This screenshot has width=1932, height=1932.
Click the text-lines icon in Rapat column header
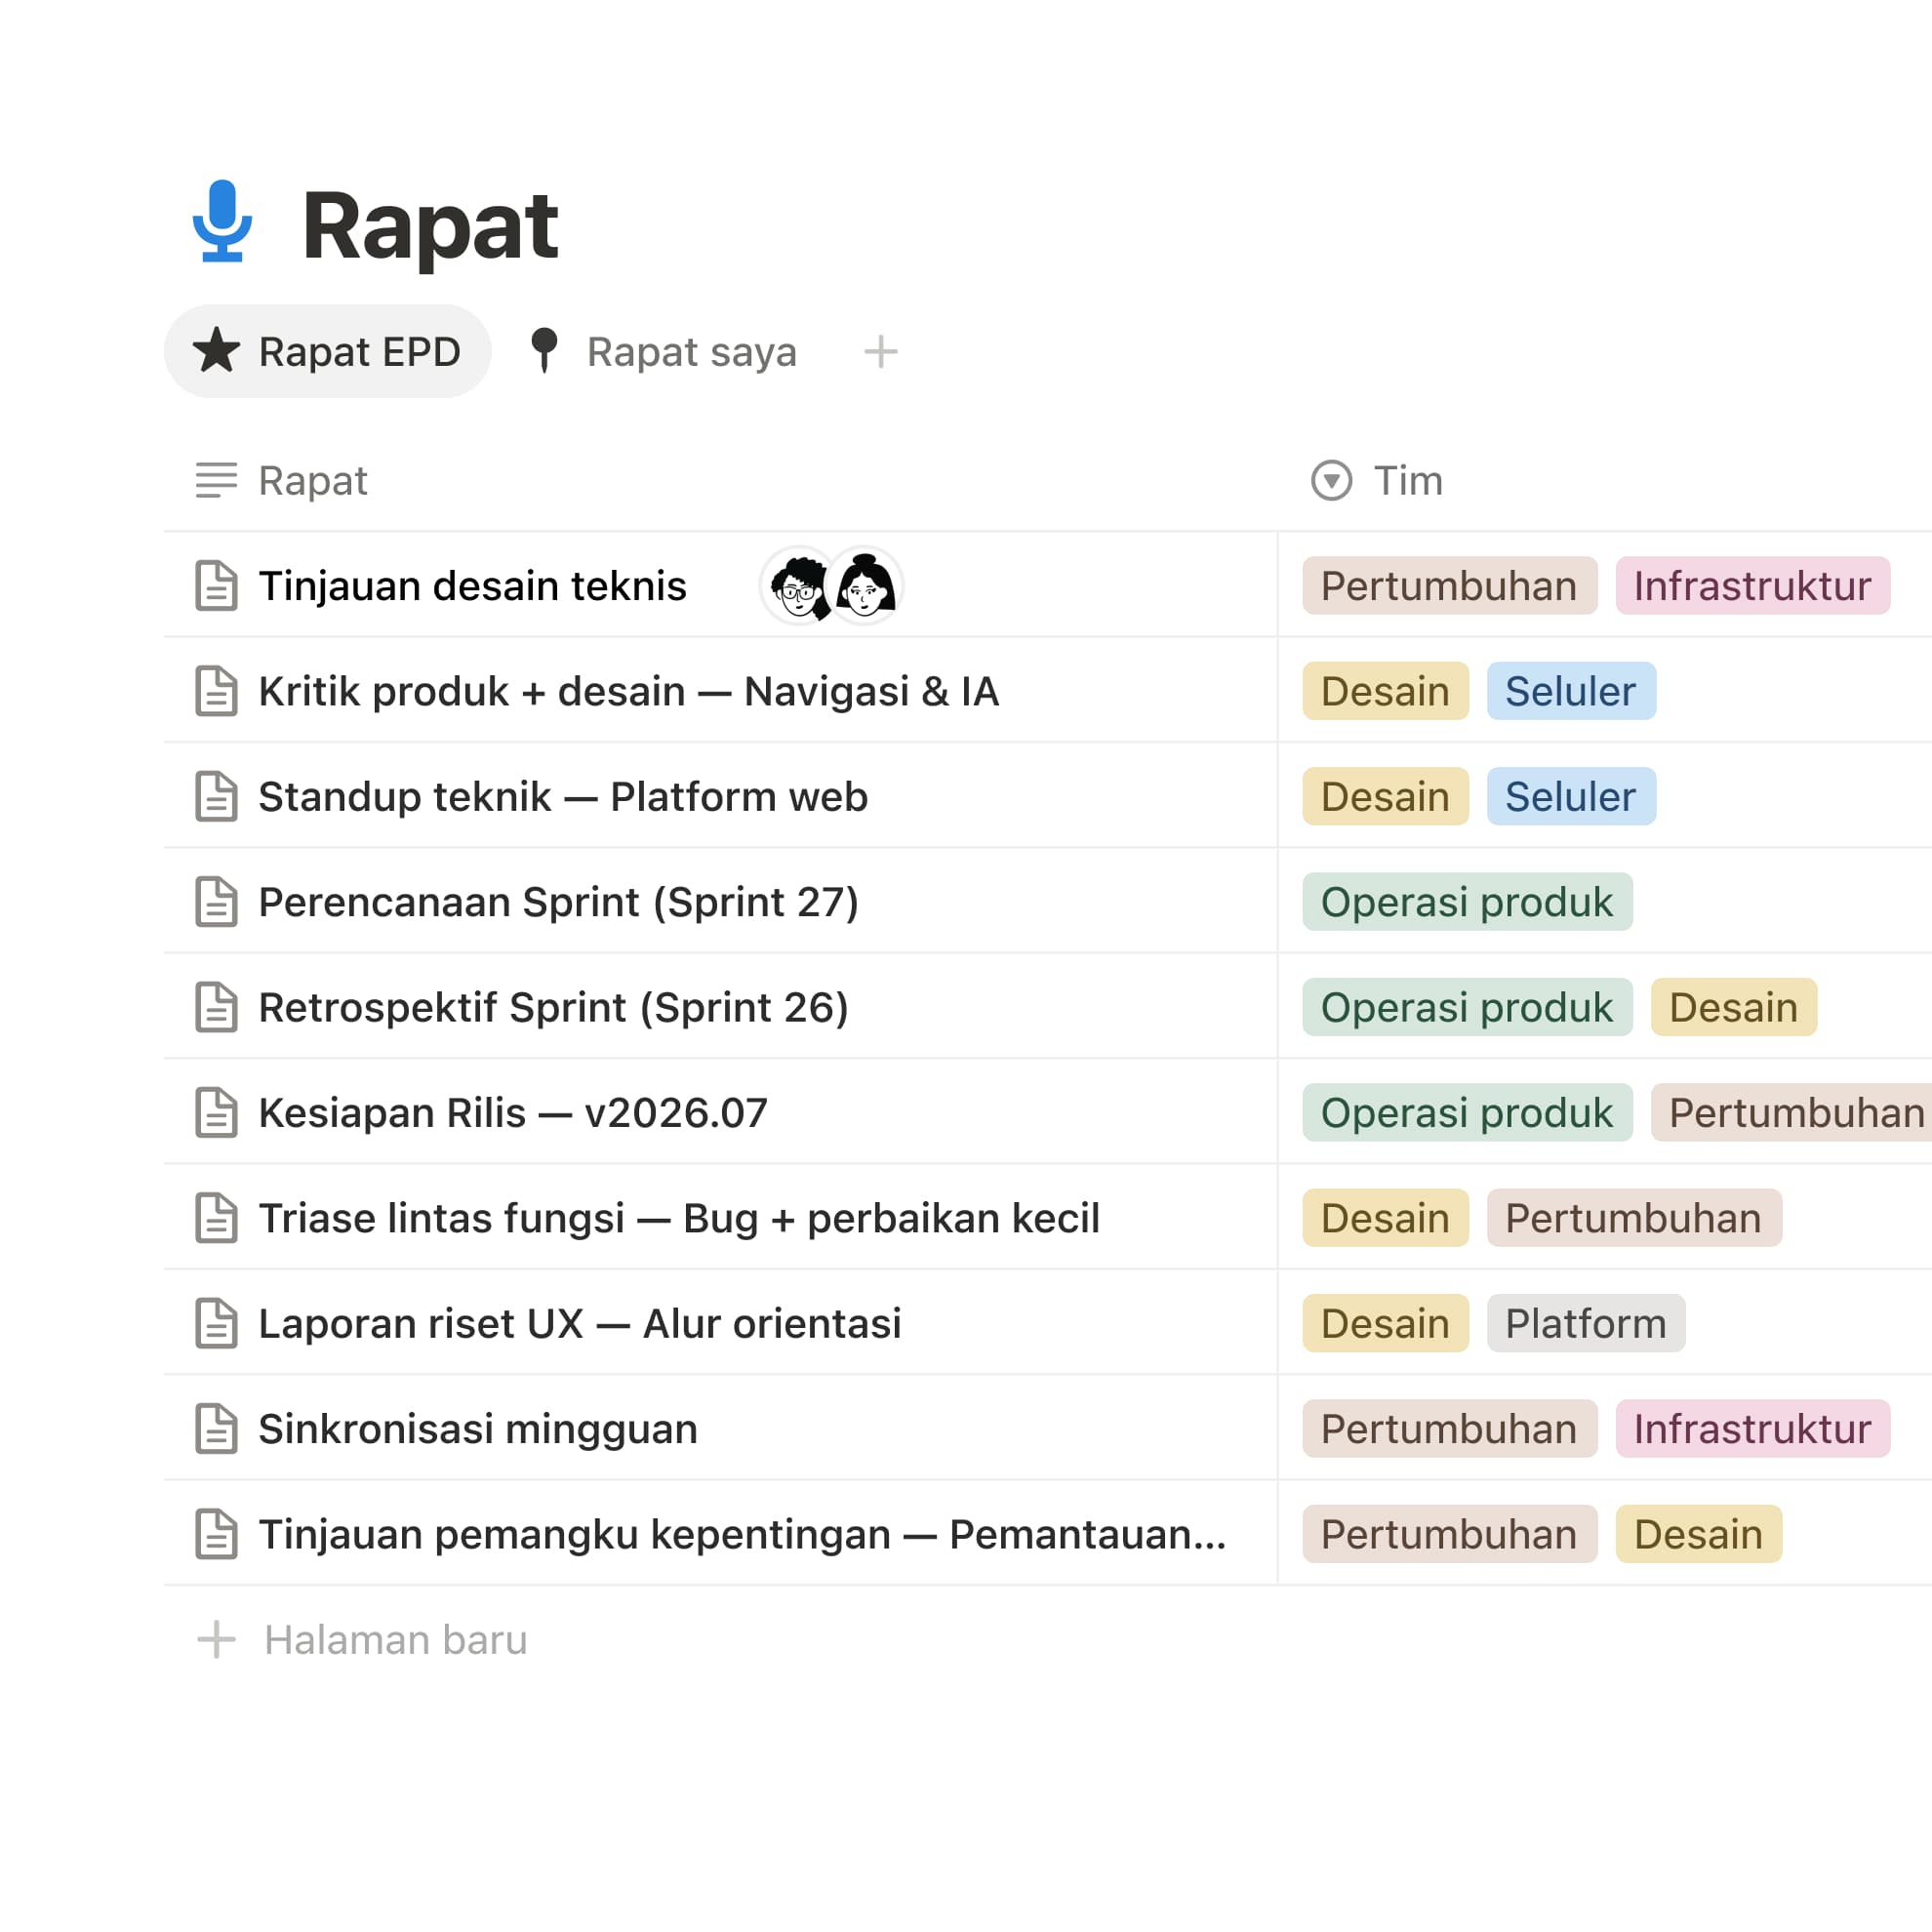[x=216, y=480]
